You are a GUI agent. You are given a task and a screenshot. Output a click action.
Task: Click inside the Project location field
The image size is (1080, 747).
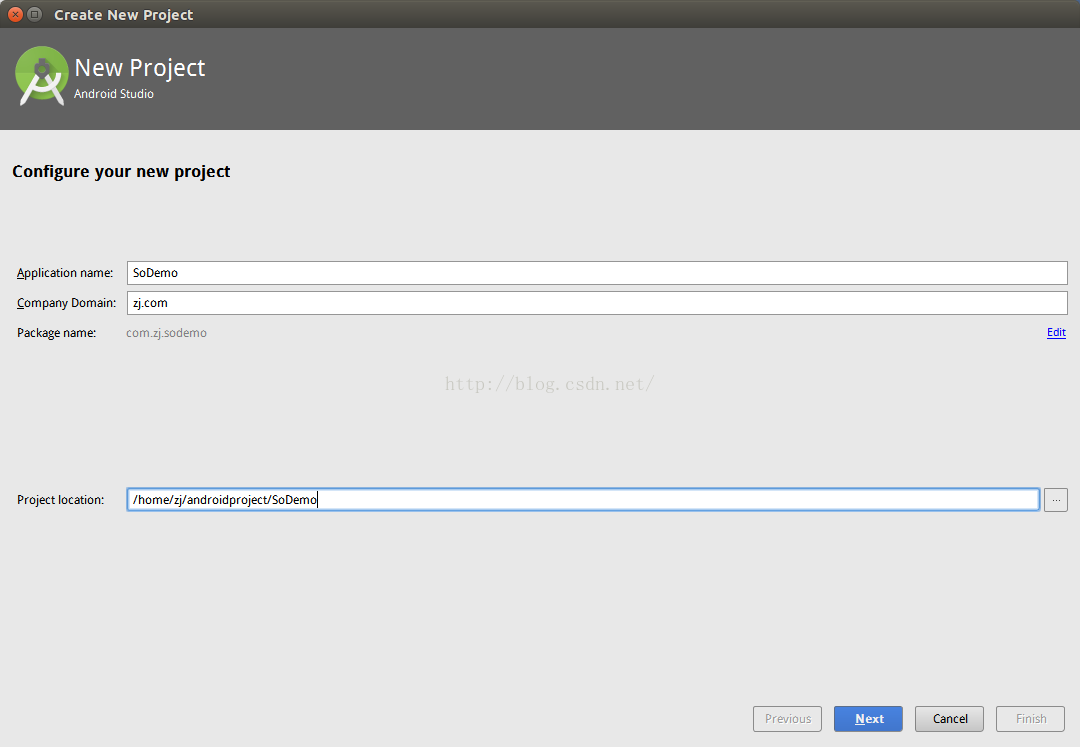[x=583, y=500]
